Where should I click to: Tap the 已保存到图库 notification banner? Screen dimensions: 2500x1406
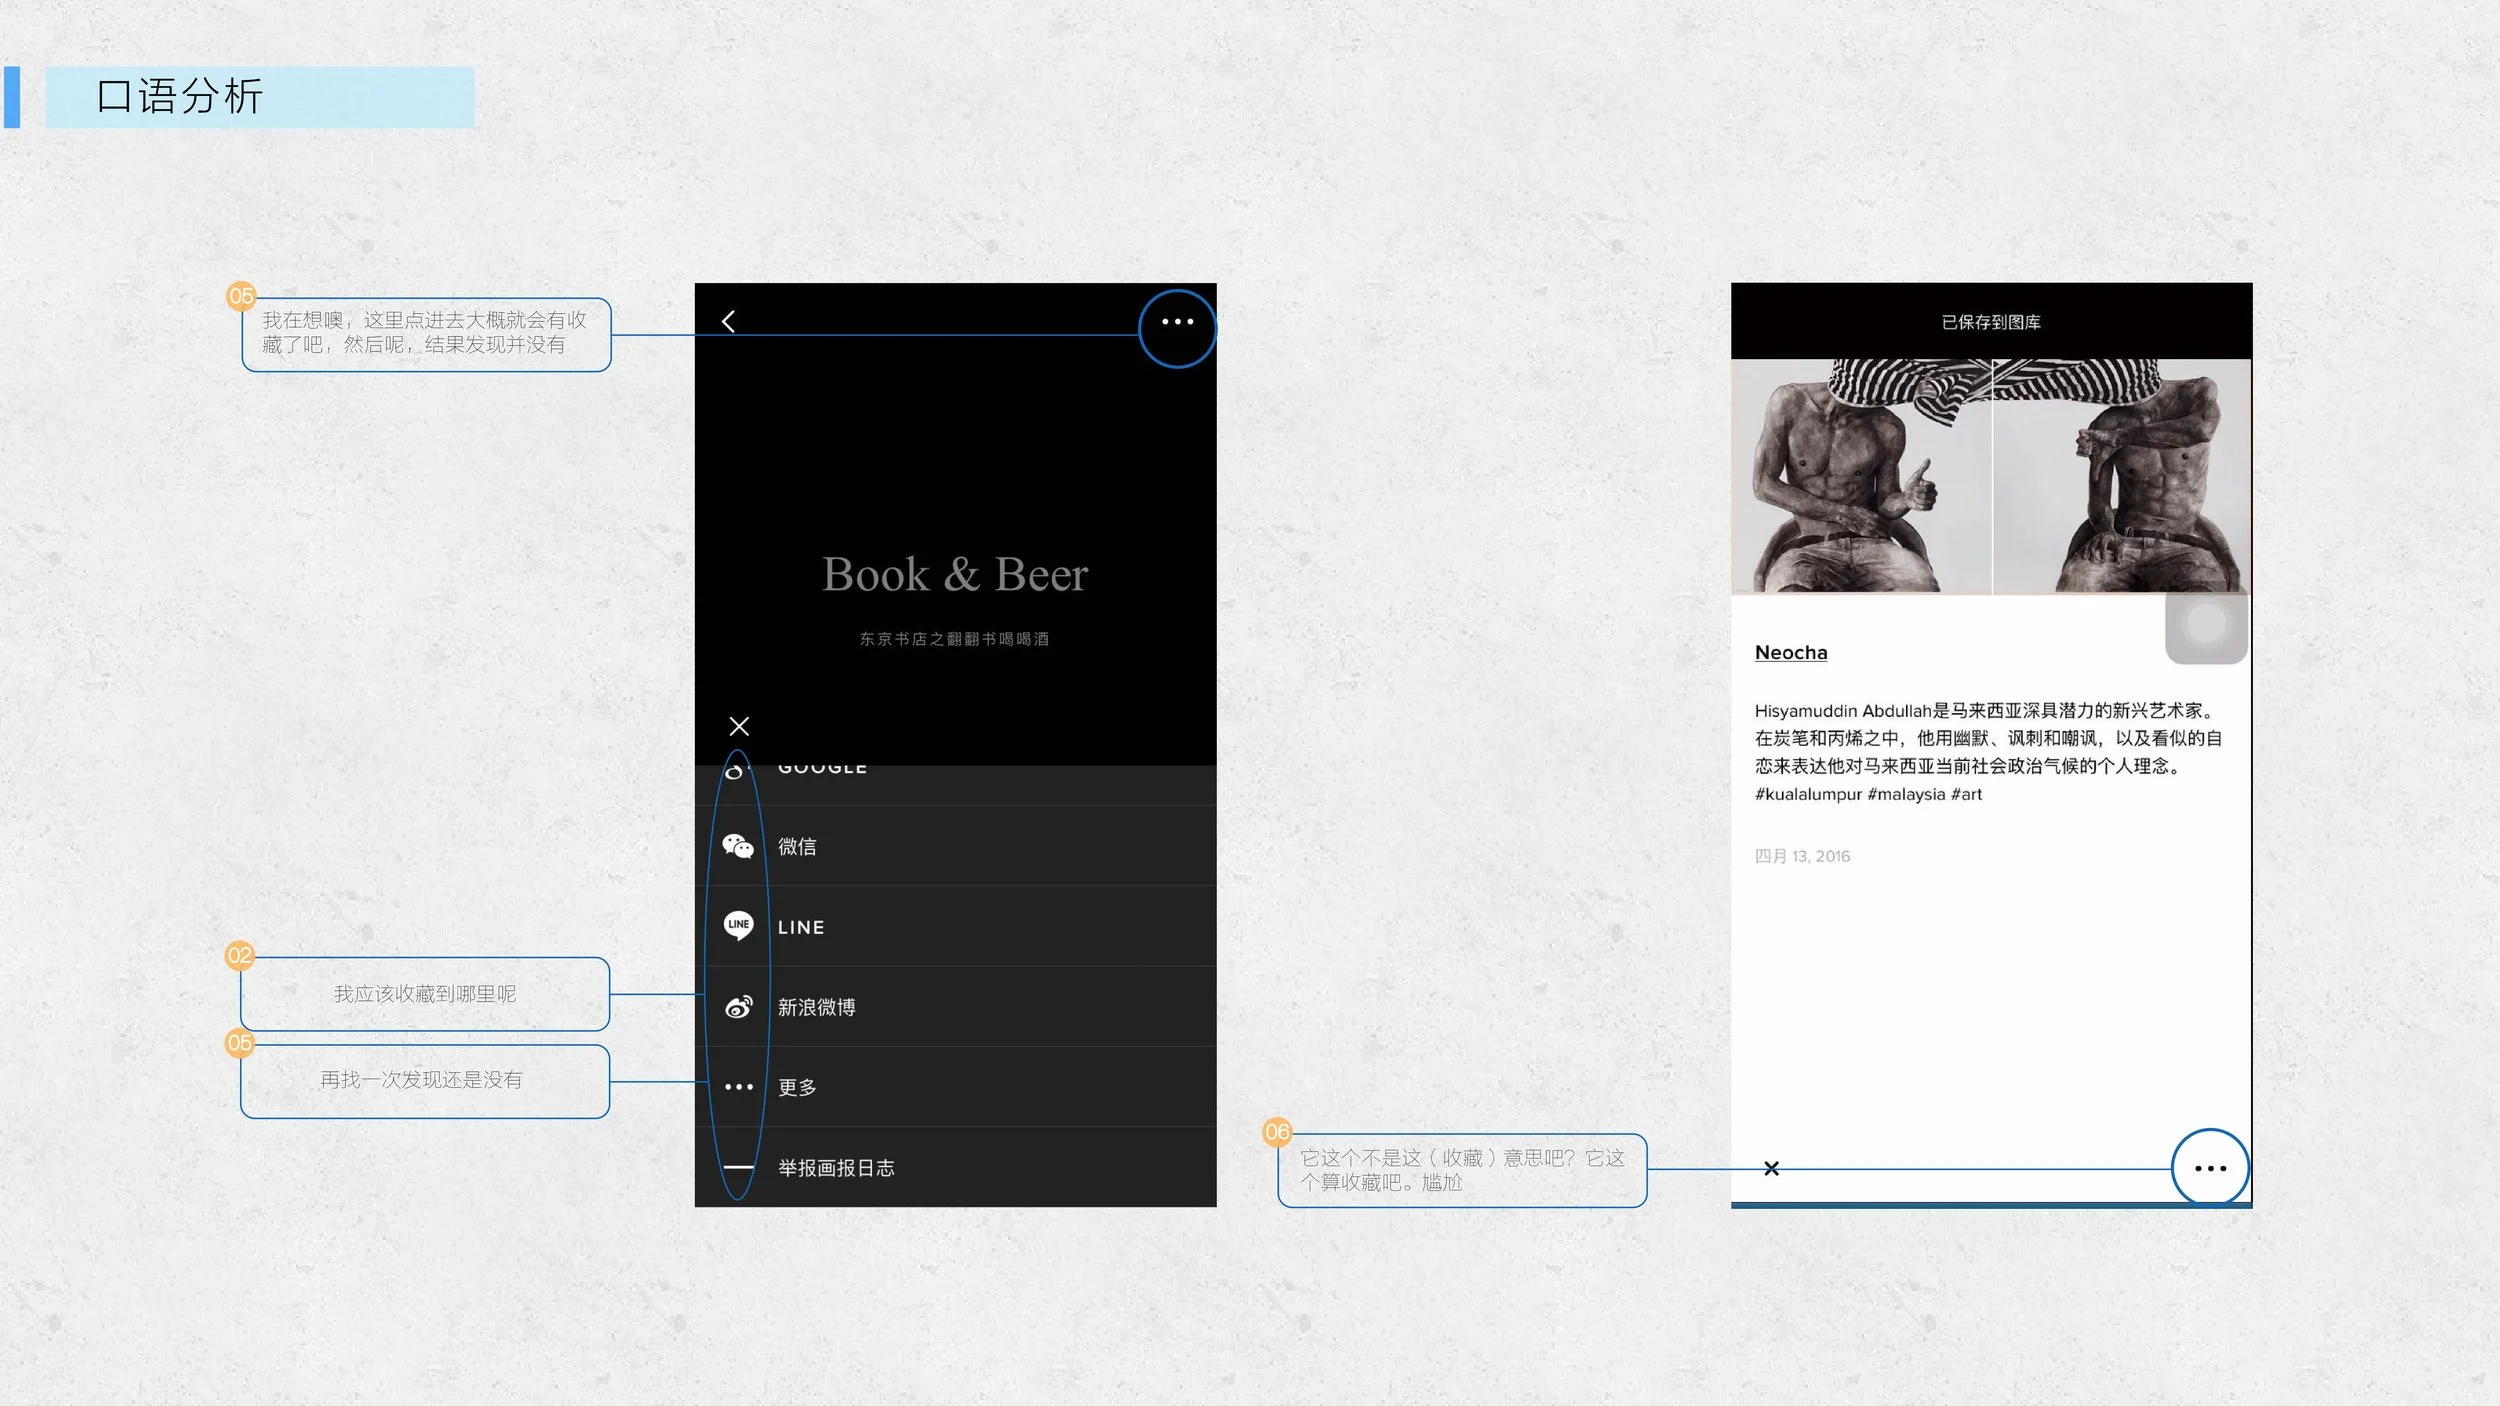tap(1990, 322)
